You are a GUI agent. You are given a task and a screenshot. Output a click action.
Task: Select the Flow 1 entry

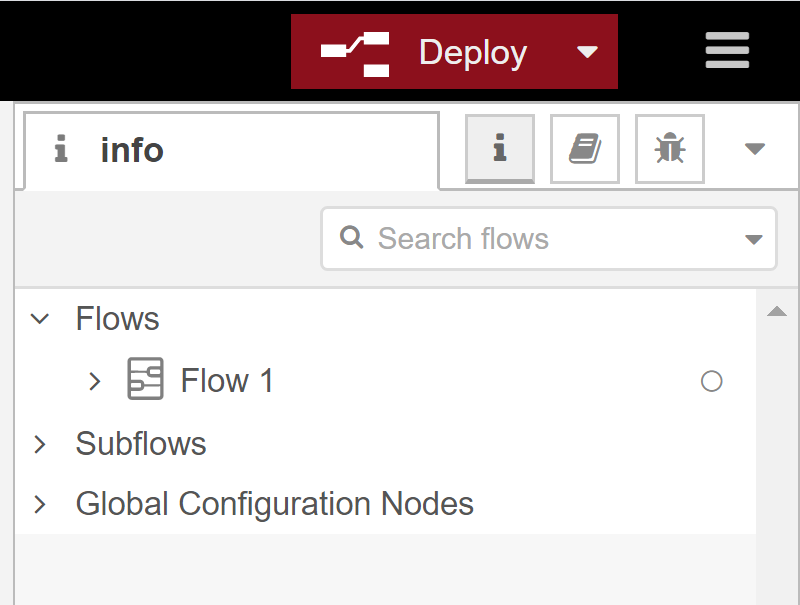[x=228, y=381]
